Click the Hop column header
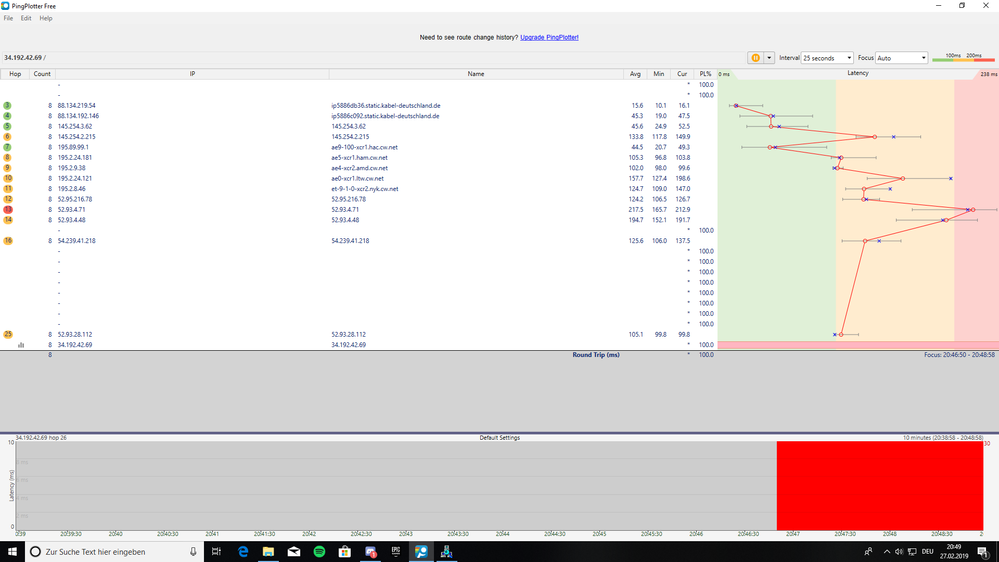The image size is (999, 562). click(15, 74)
